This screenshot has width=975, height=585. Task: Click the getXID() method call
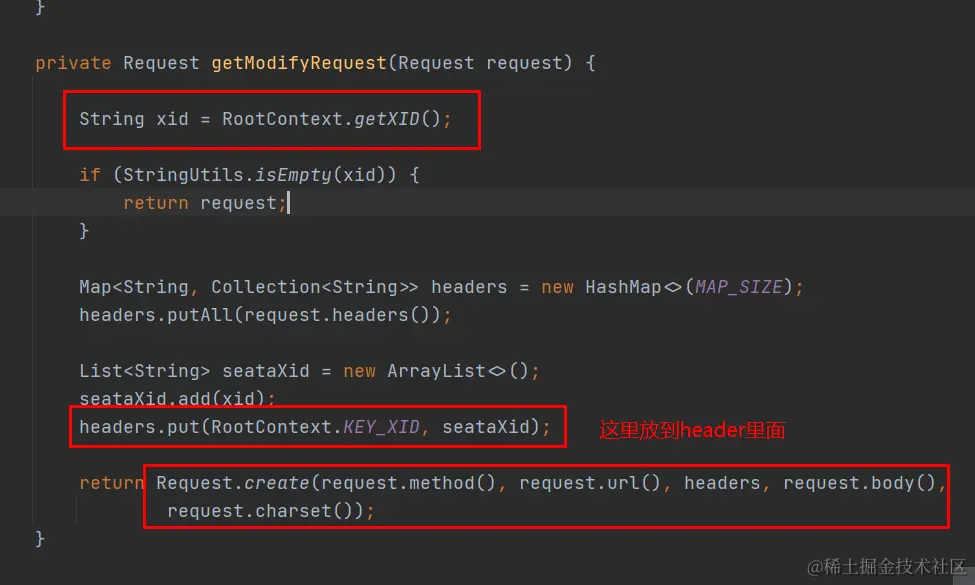pos(397,119)
